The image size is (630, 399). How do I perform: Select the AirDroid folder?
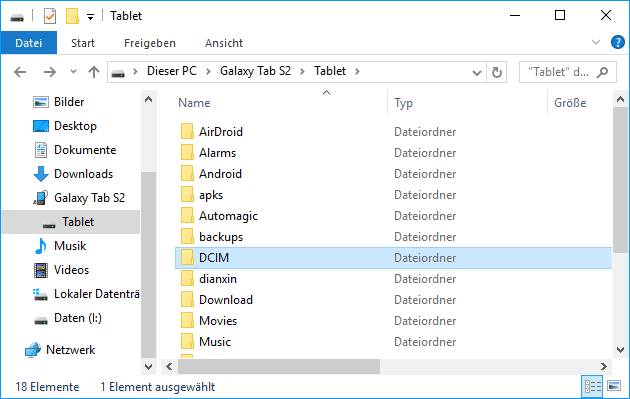point(221,132)
